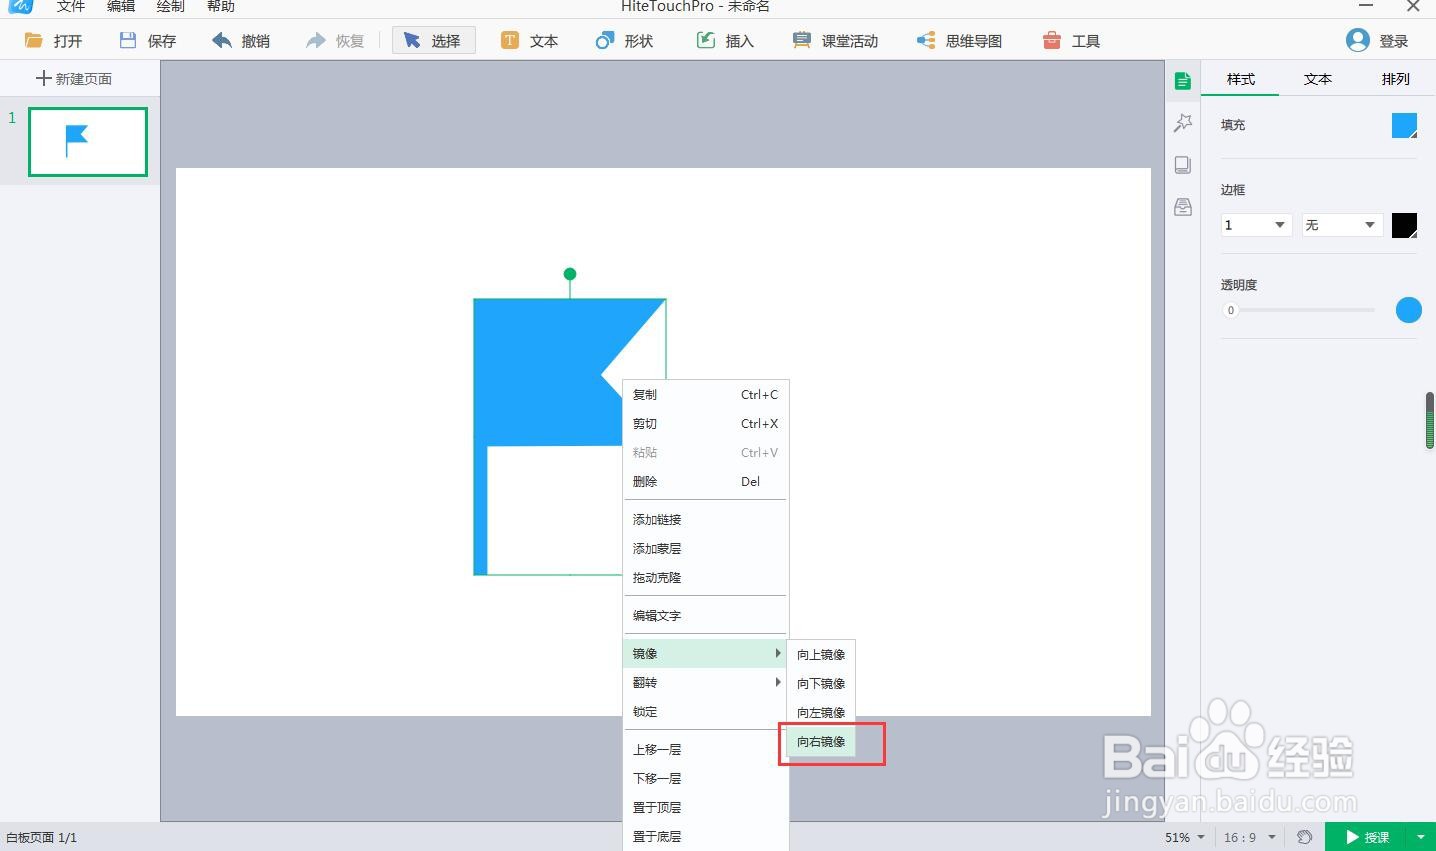The image size is (1436, 851).
Task: Switch to the 文本 properties tab
Action: (1317, 79)
